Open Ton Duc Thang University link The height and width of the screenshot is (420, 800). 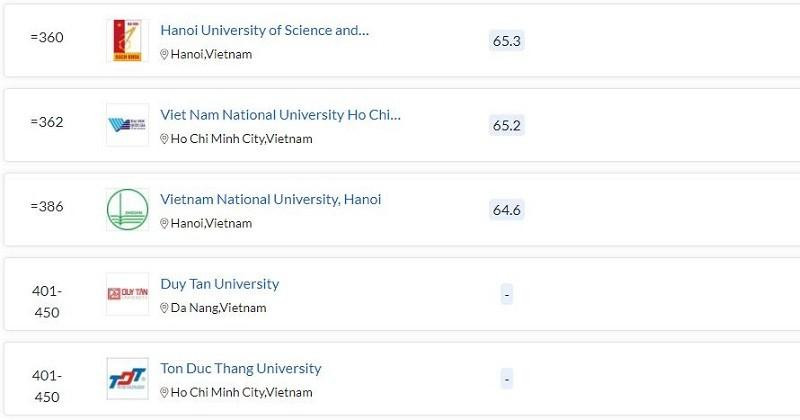tap(240, 368)
